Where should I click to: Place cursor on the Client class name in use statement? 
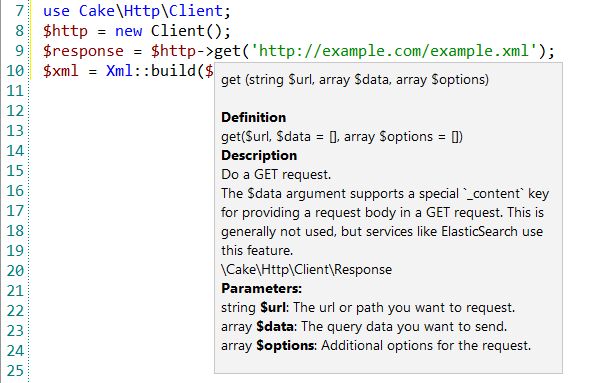(196, 11)
